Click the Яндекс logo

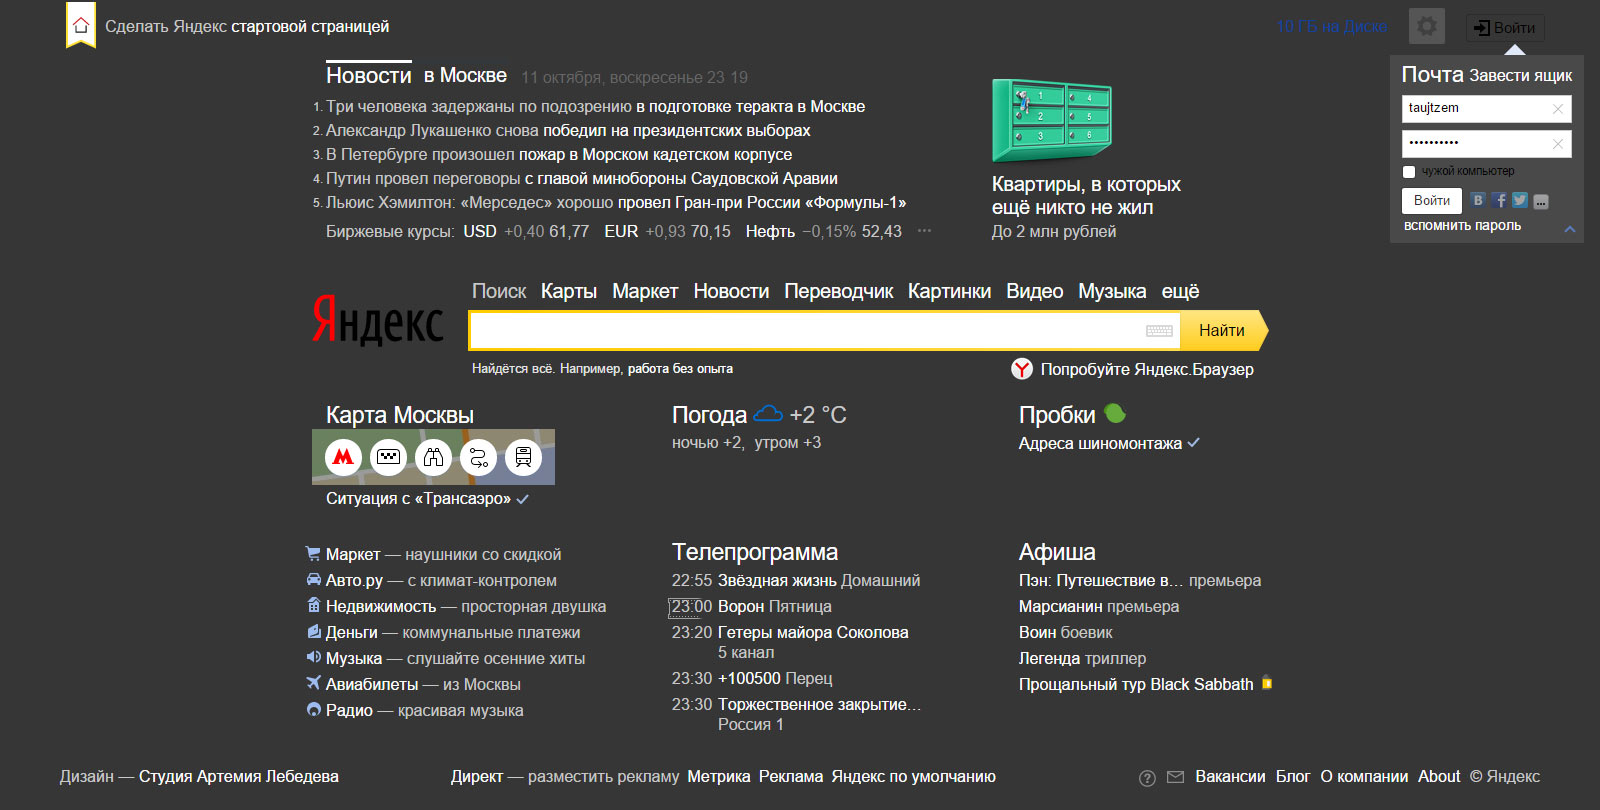click(x=377, y=320)
